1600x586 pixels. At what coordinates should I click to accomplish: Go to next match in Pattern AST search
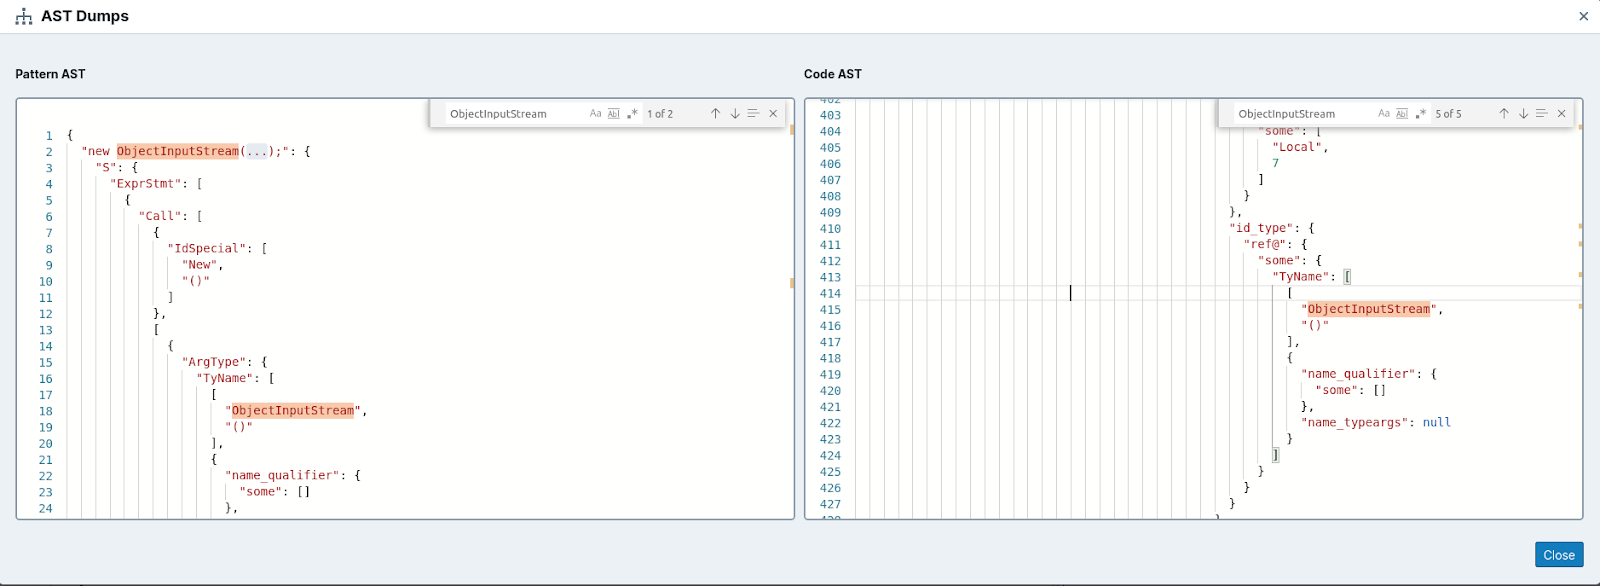[735, 114]
